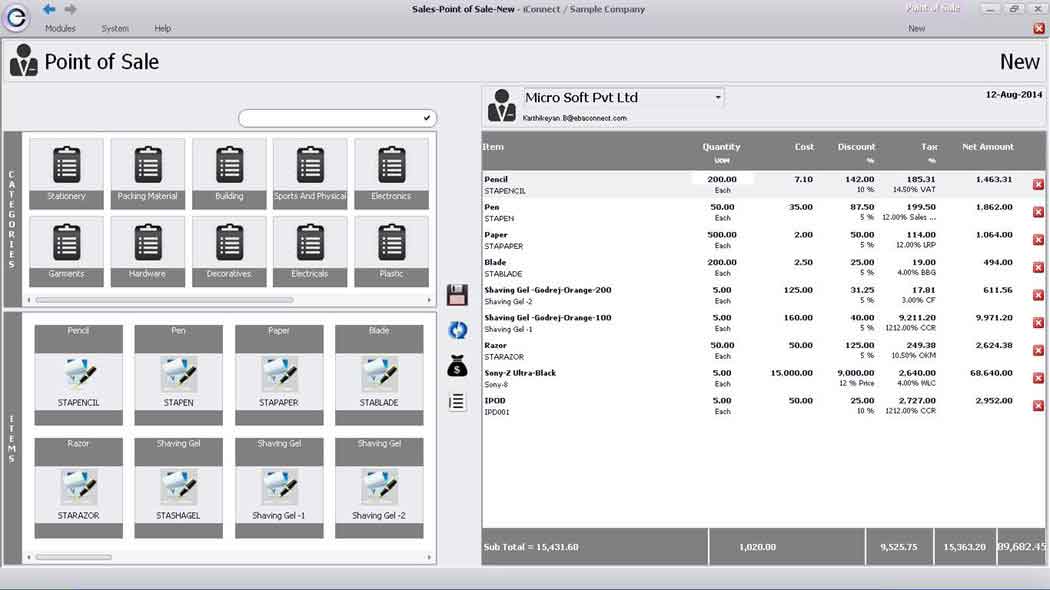Image resolution: width=1050 pixels, height=590 pixels.
Task: Open the Modules menu
Action: pos(60,29)
